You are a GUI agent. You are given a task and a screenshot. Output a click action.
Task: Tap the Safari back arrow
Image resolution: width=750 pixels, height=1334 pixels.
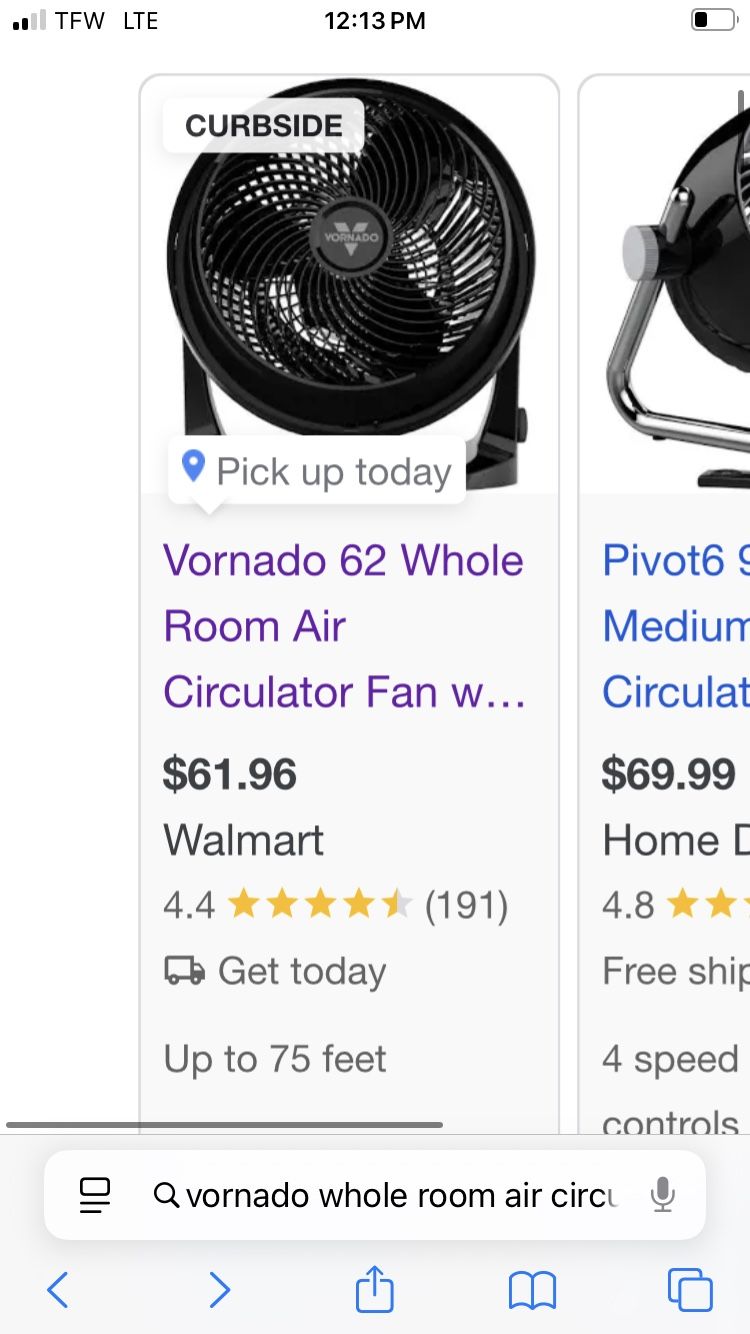(58, 1290)
